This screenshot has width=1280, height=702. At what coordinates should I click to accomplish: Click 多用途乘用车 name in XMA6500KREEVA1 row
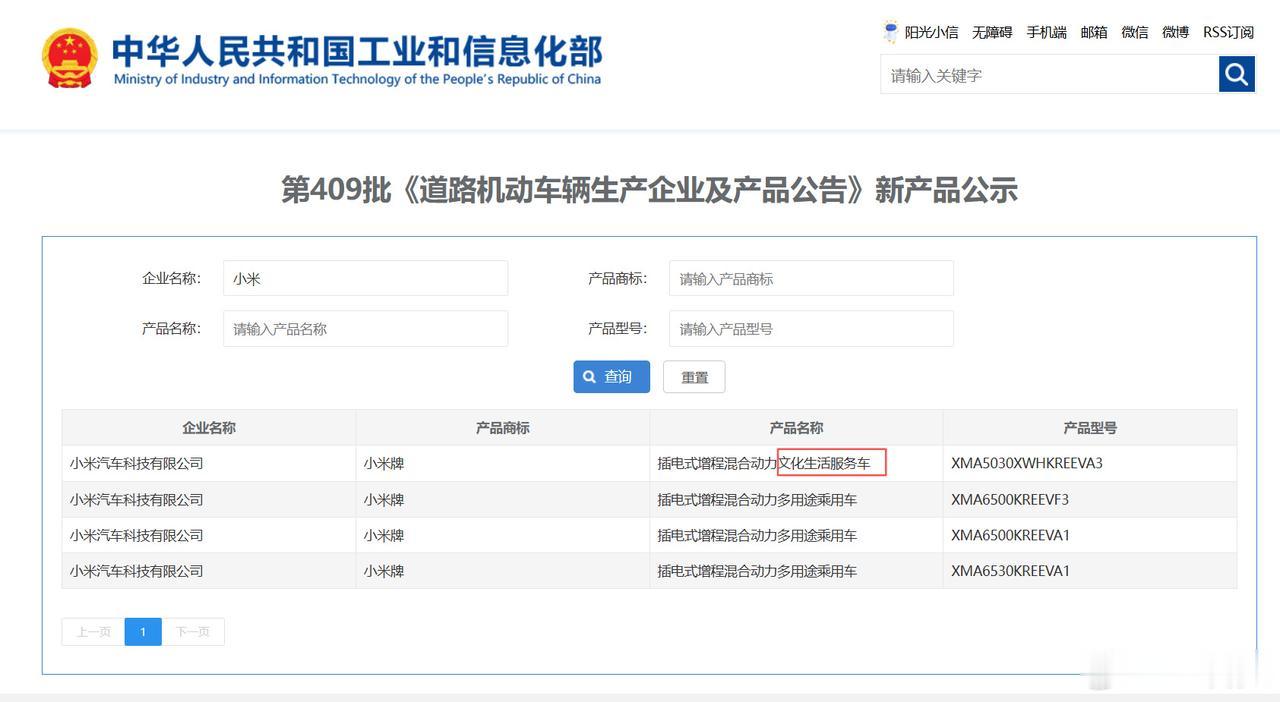click(757, 535)
